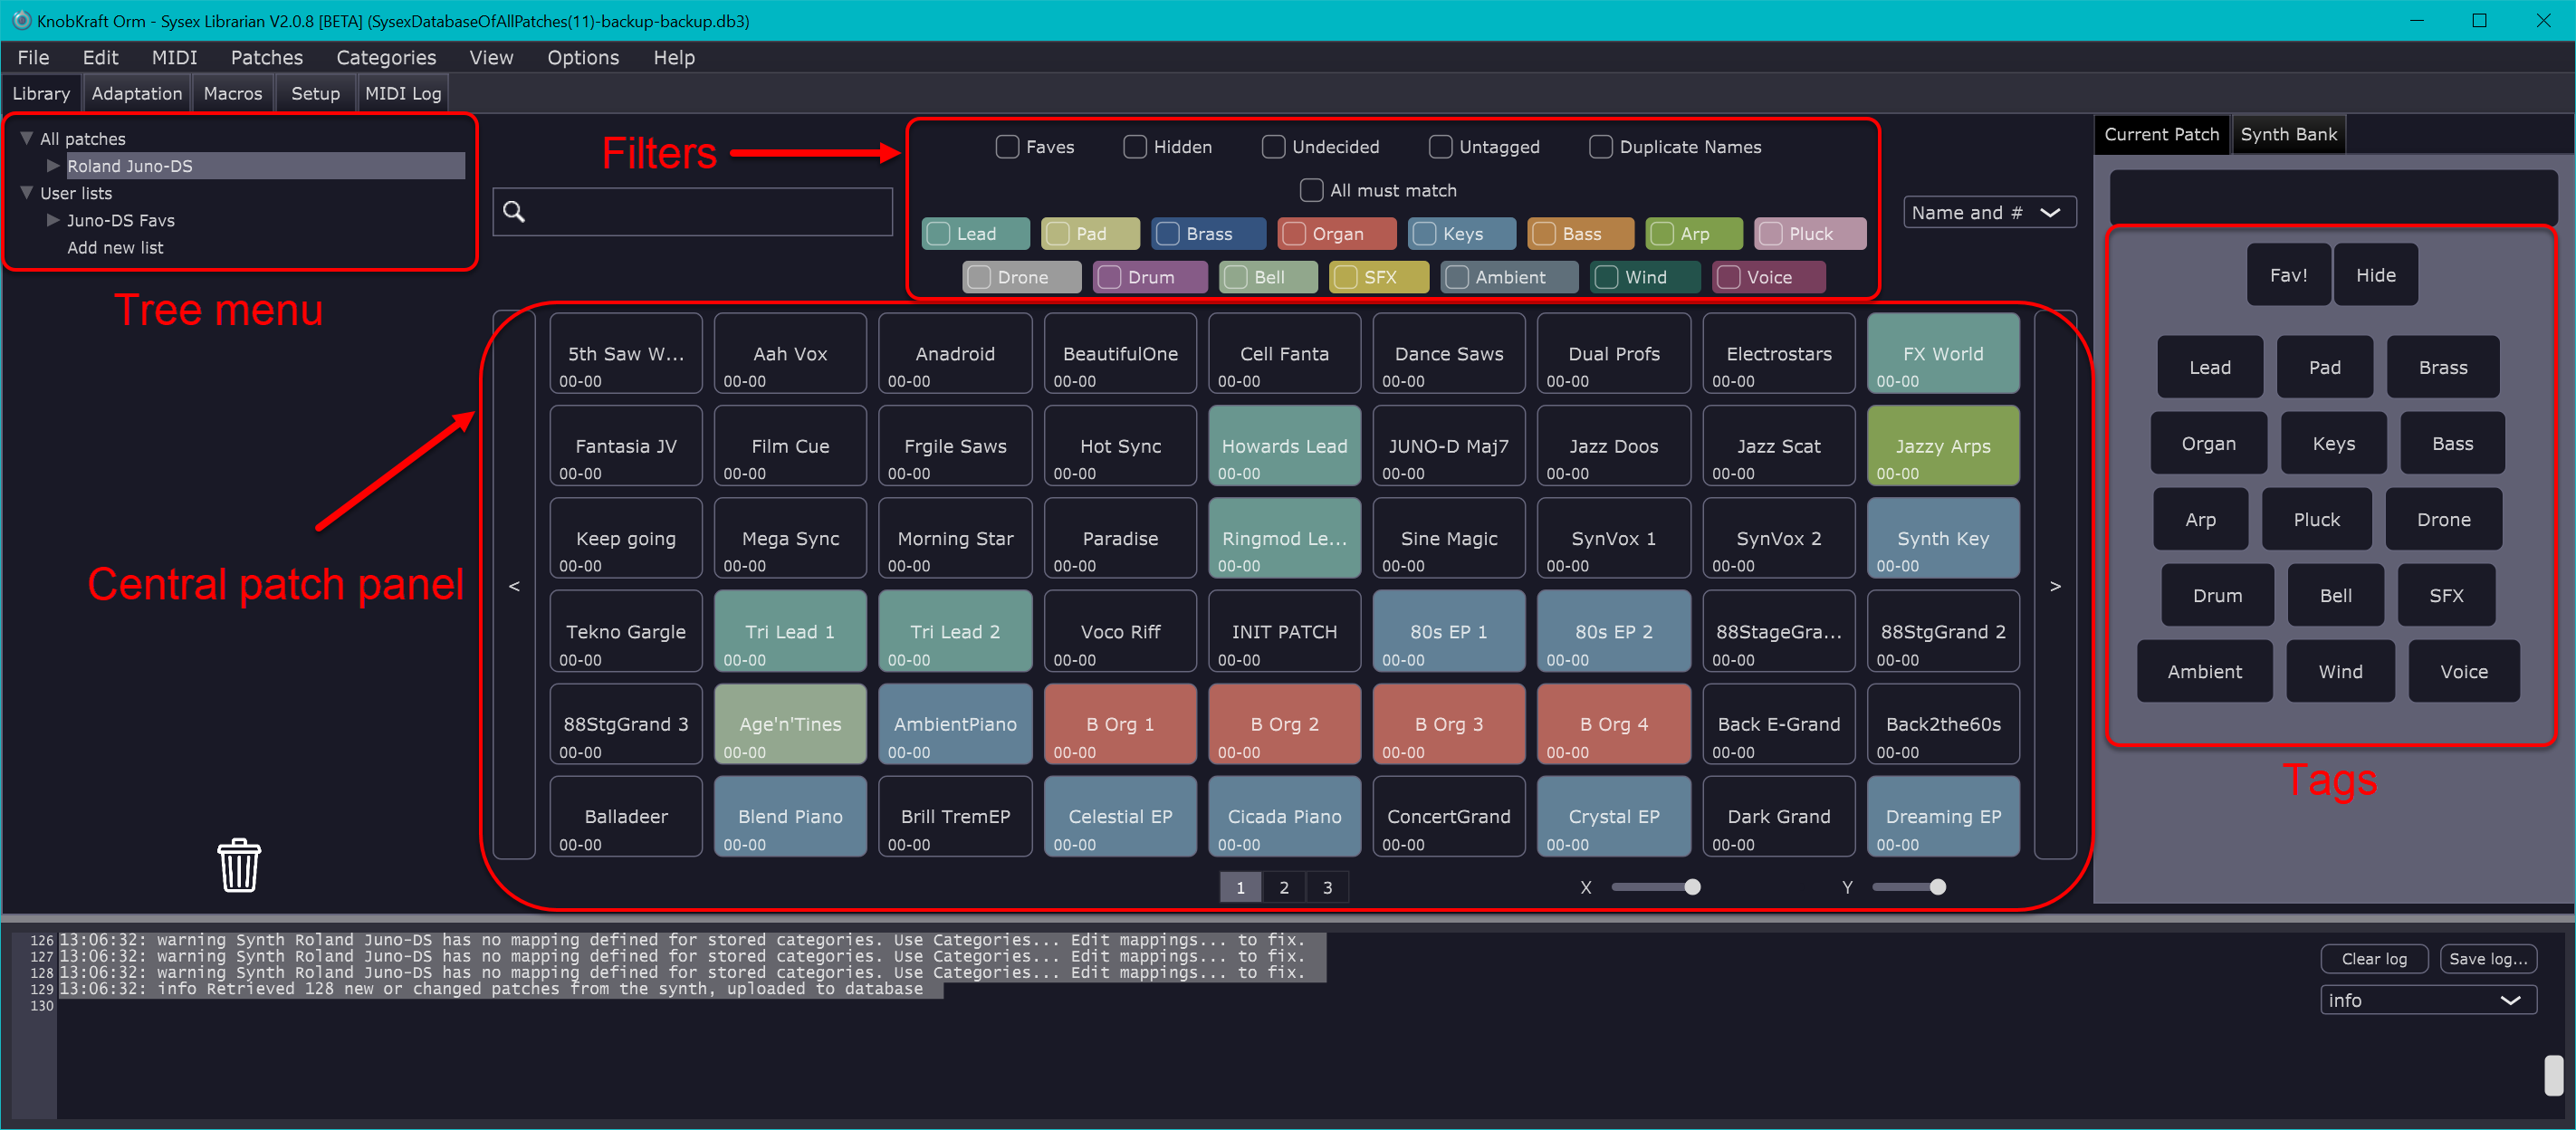The width and height of the screenshot is (2576, 1130).
Task: Expand the Roland Juno-DS tree node
Action: pyautogui.click(x=53, y=166)
